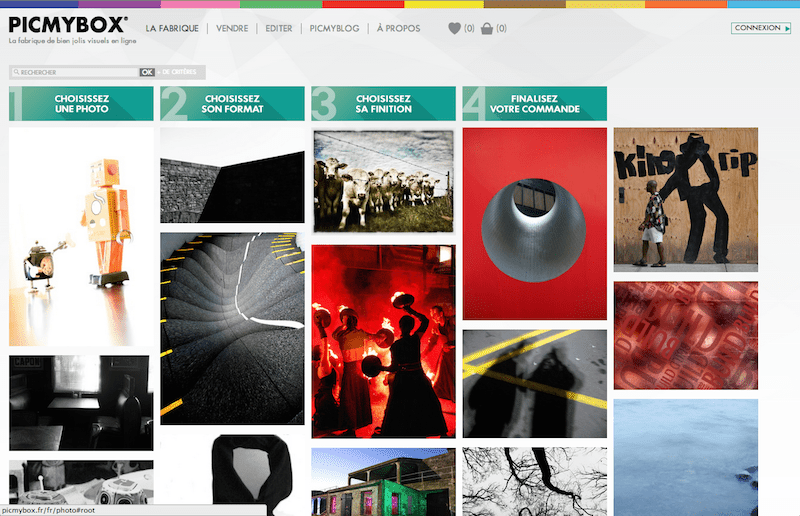Select step 2 Choisissez son format
The height and width of the screenshot is (516, 800).
tap(233, 103)
